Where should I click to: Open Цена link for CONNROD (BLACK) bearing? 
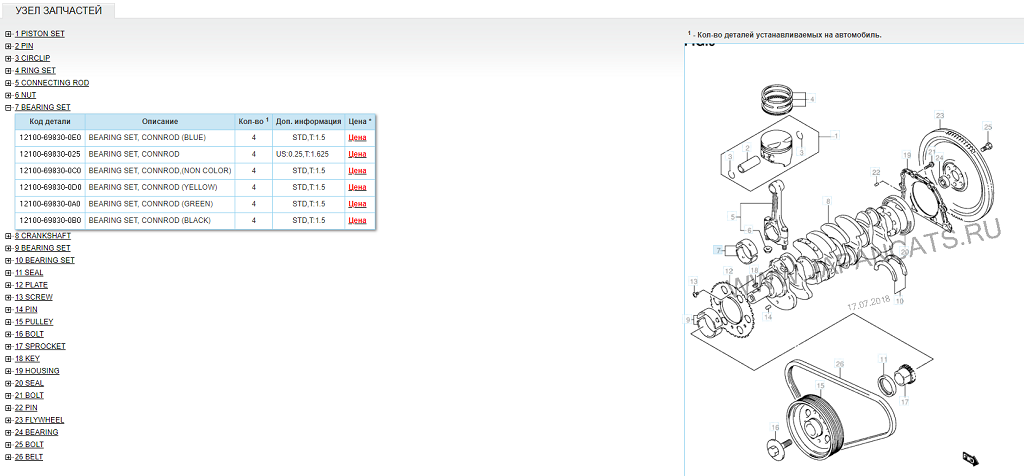[x=357, y=220]
